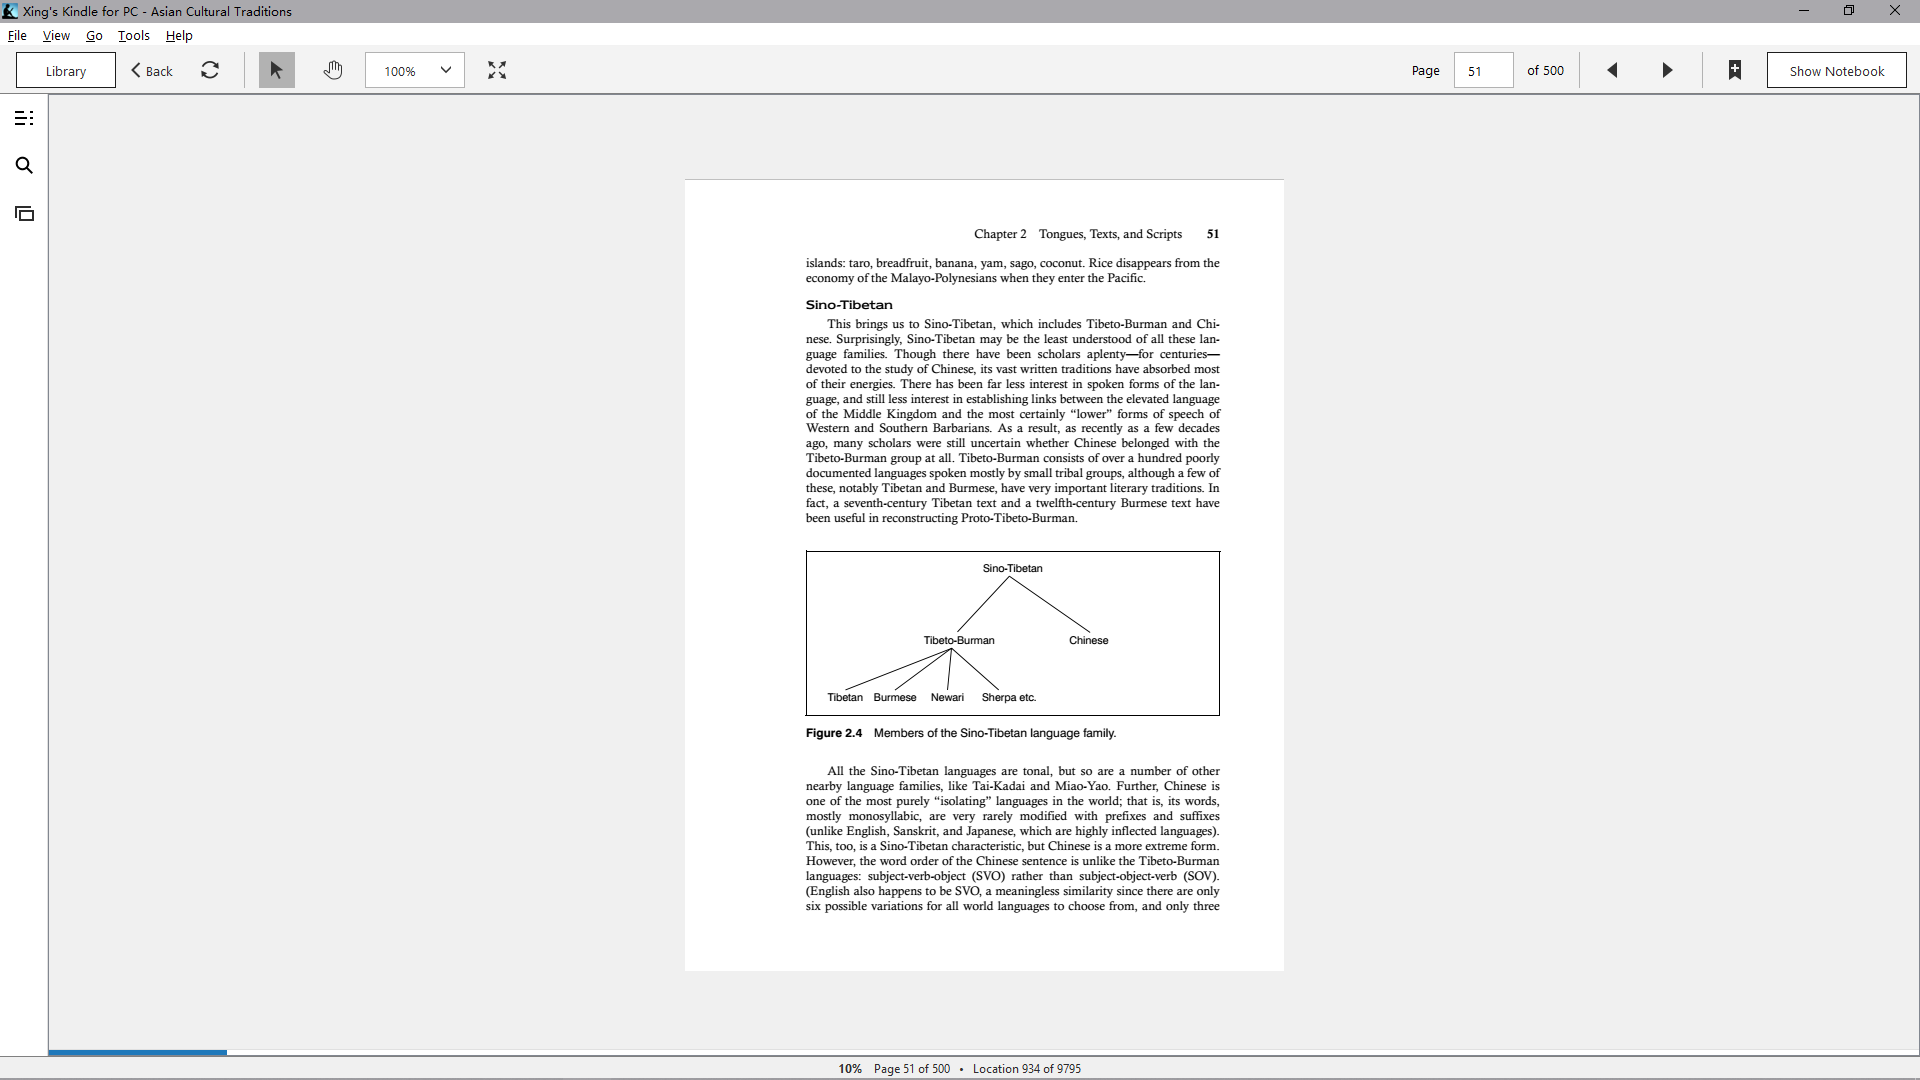1920x1080 pixels.
Task: Click the chapter header 'Tongues, Texts, and Scripts'
Action: tap(1110, 234)
